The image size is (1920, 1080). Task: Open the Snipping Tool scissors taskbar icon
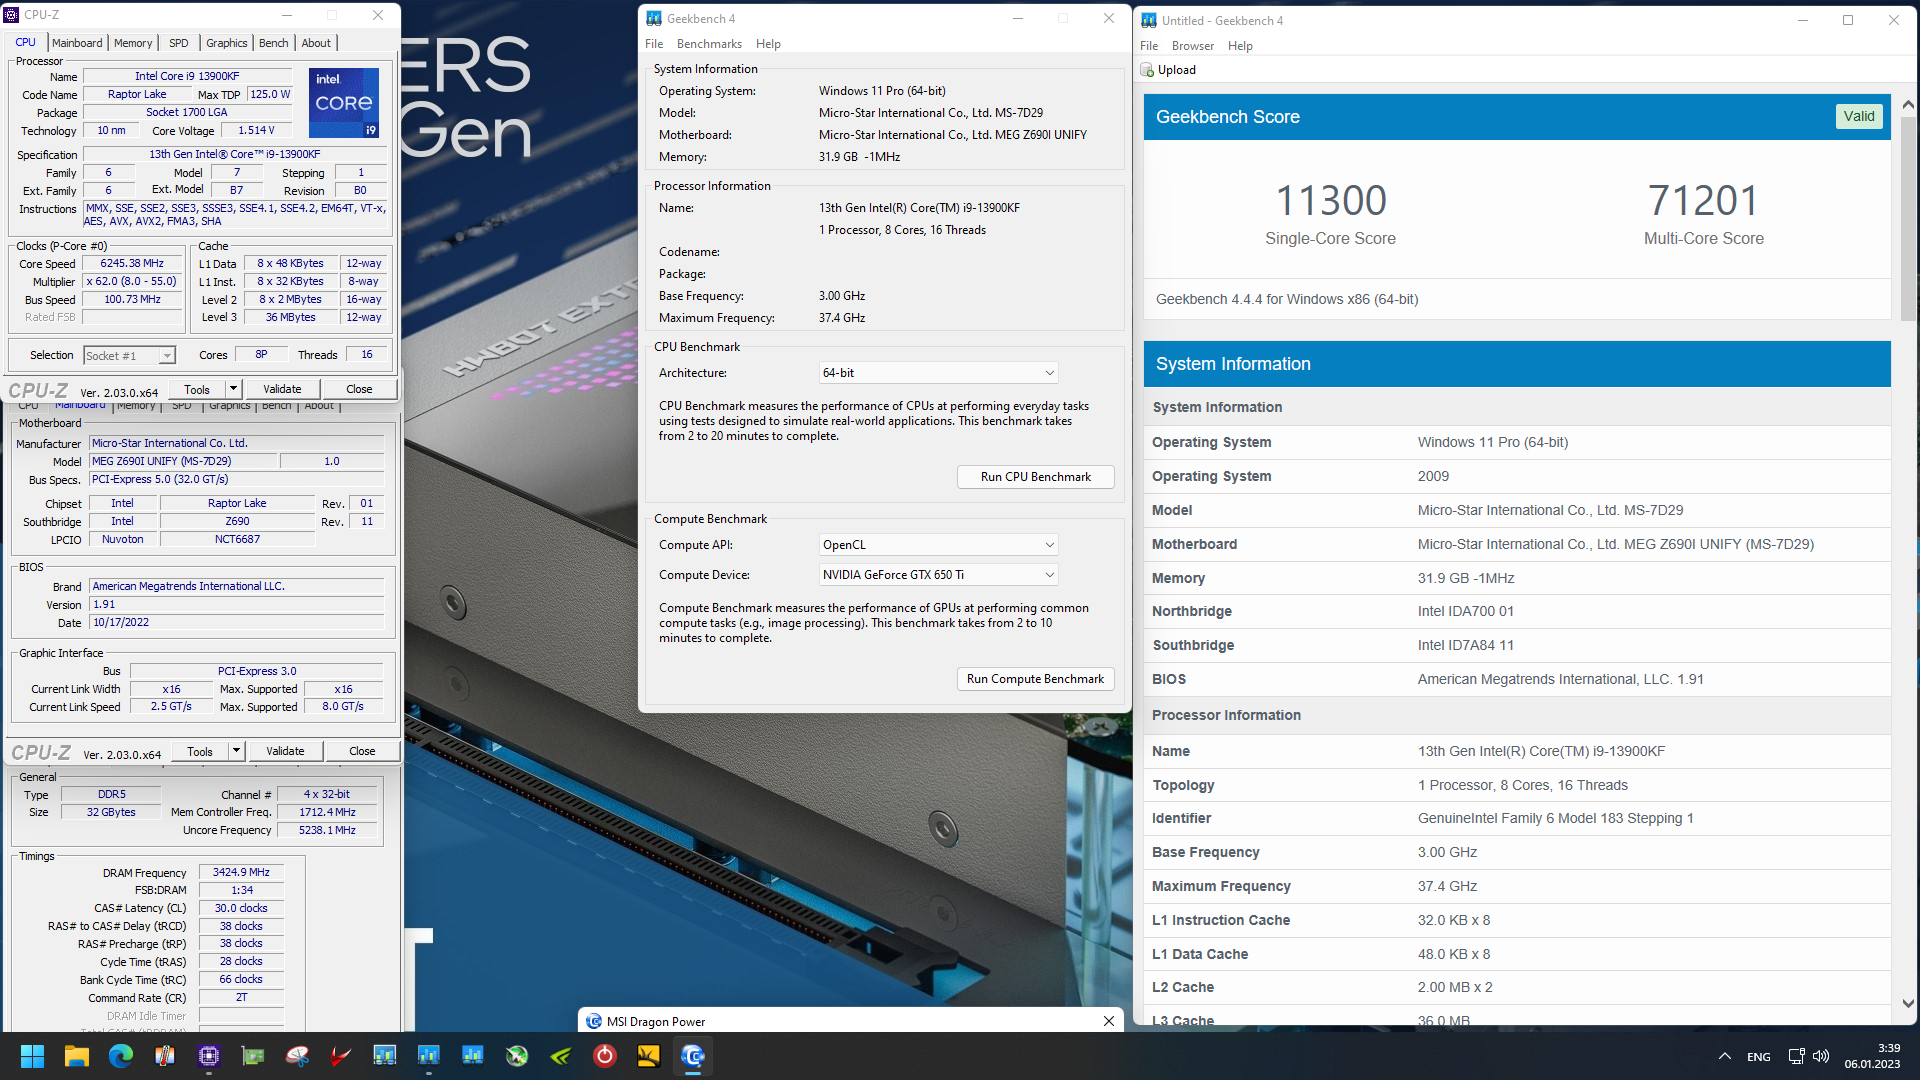297,1056
